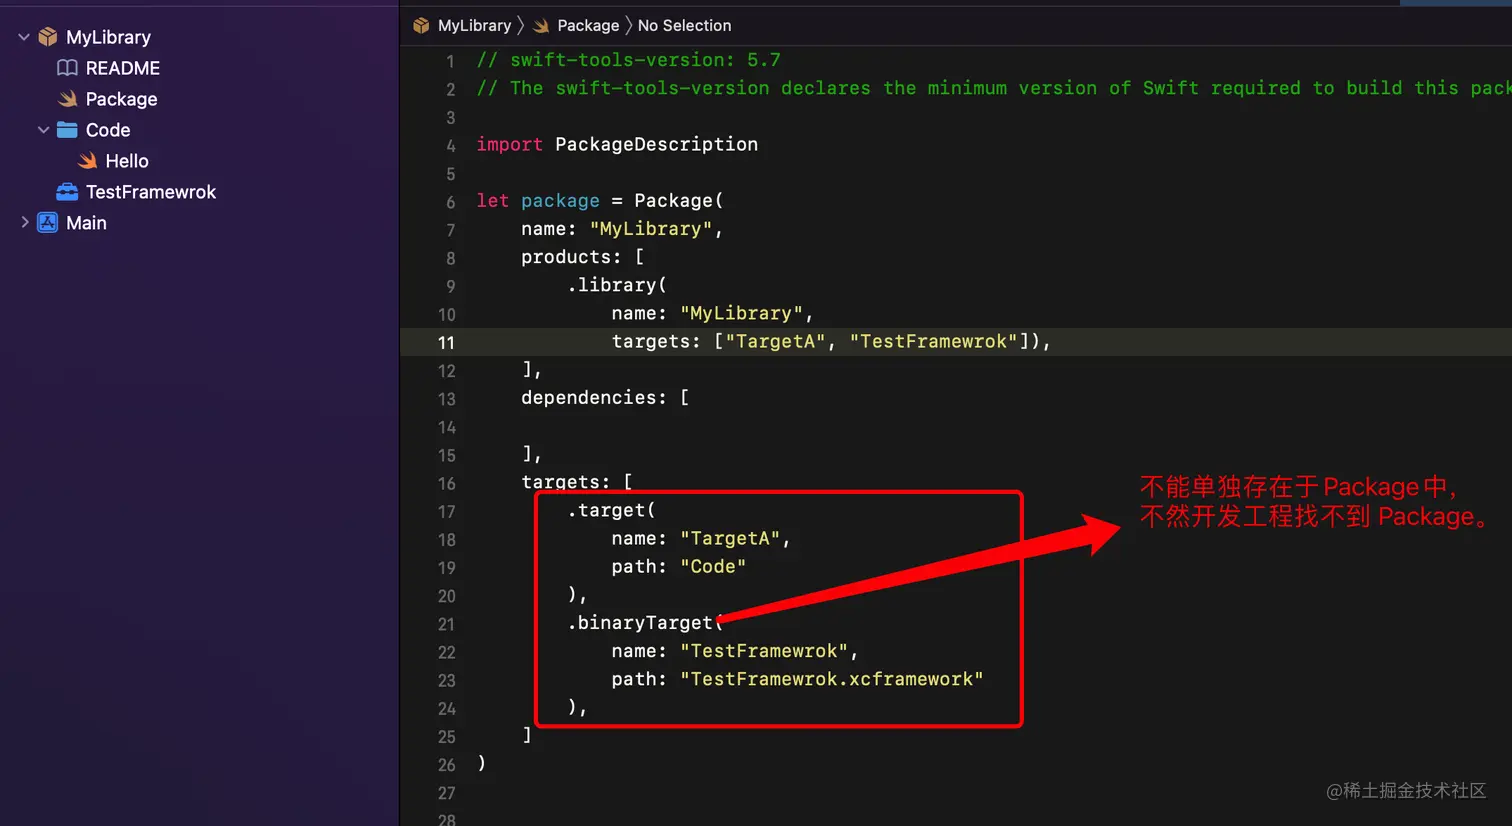Image resolution: width=1512 pixels, height=826 pixels.
Task: Click the targets: [ line 16
Action: [576, 482]
